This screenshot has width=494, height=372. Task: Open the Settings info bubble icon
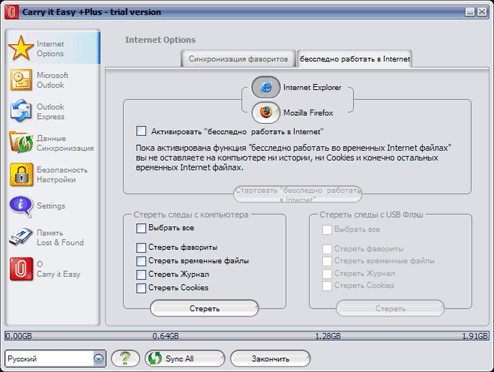[21, 206]
